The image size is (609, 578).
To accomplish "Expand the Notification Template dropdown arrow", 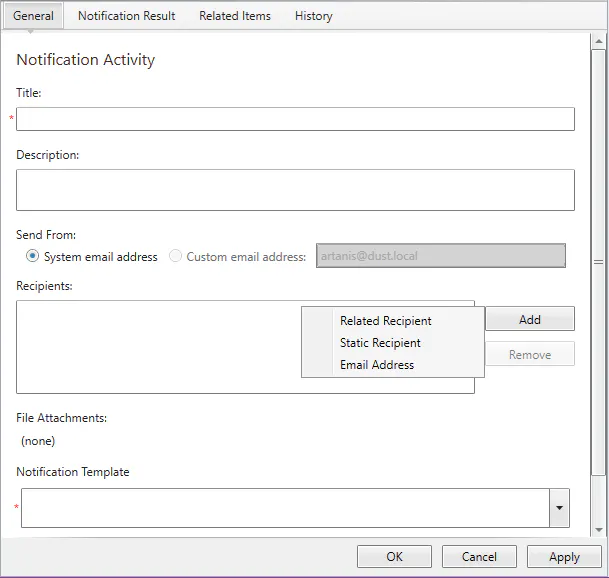I will 559,508.
